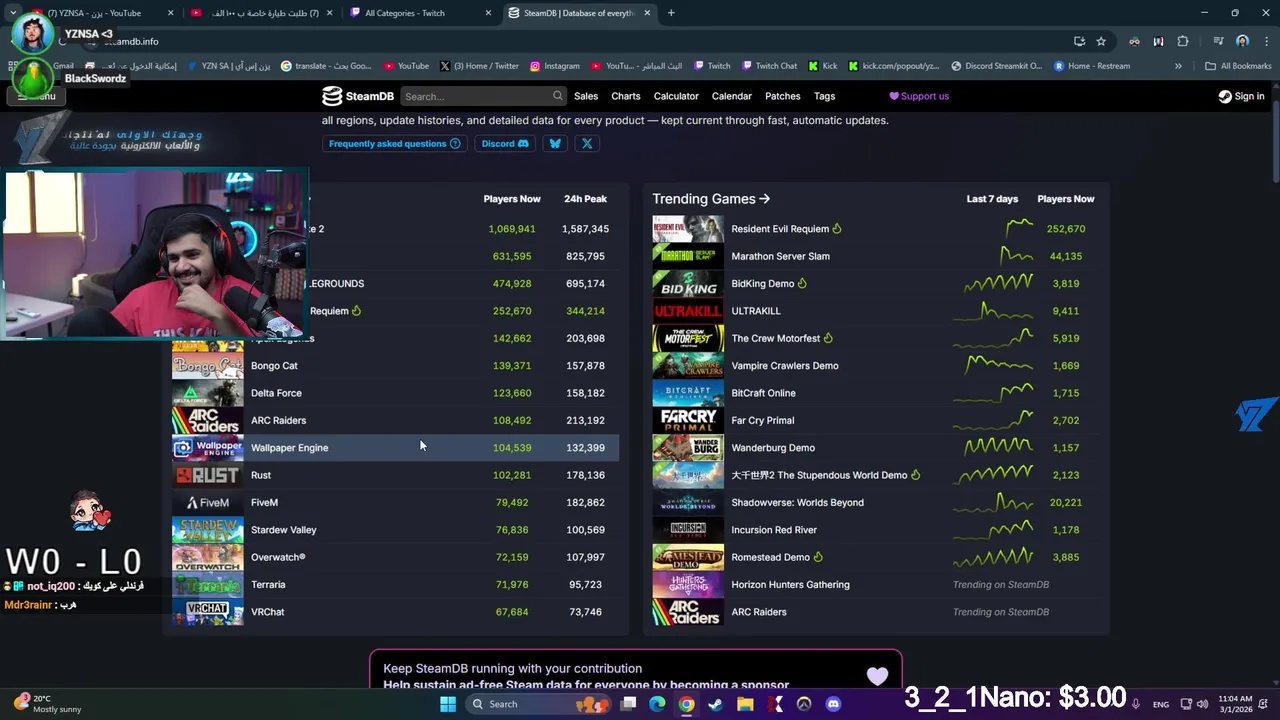The image size is (1280, 720).
Task: Open the Twitch bookmark in bookmarks bar
Action: coord(712,66)
